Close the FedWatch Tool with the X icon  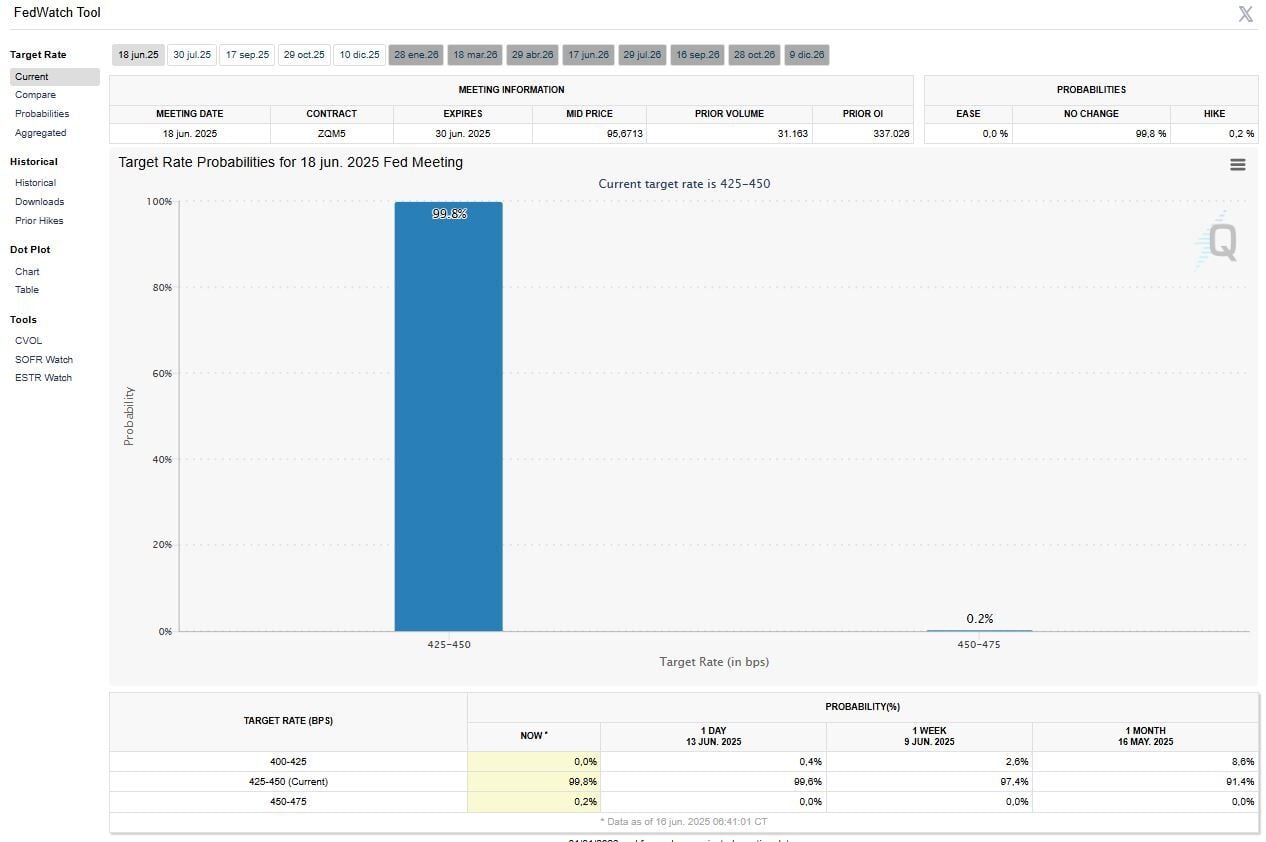click(1245, 14)
